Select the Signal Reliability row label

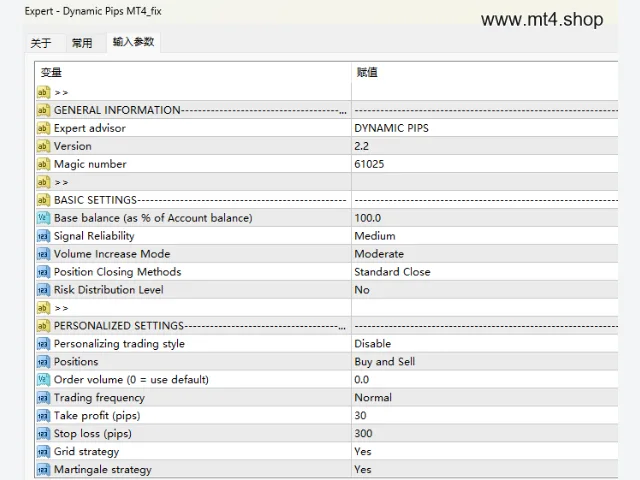pyautogui.click(x=94, y=236)
